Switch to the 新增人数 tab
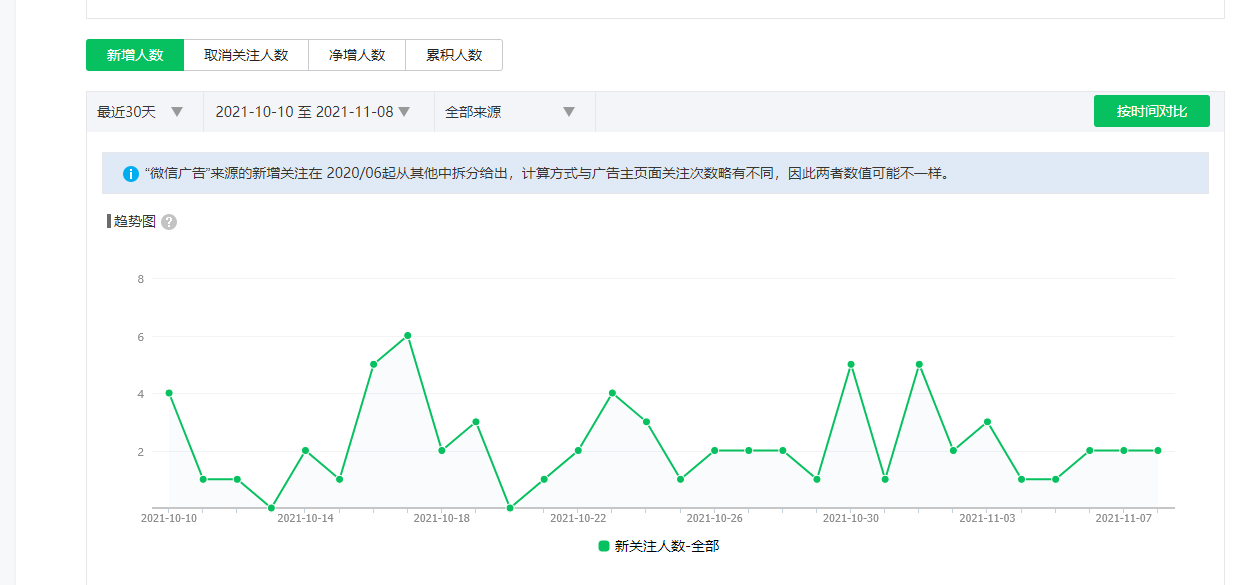1257x585 pixels. click(135, 55)
